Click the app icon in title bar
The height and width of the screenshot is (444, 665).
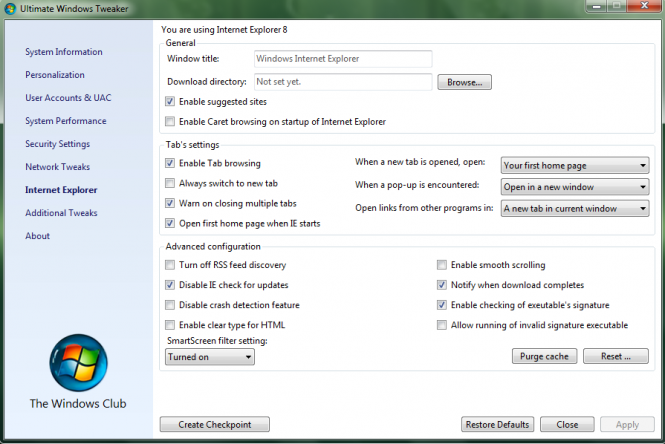click(11, 9)
